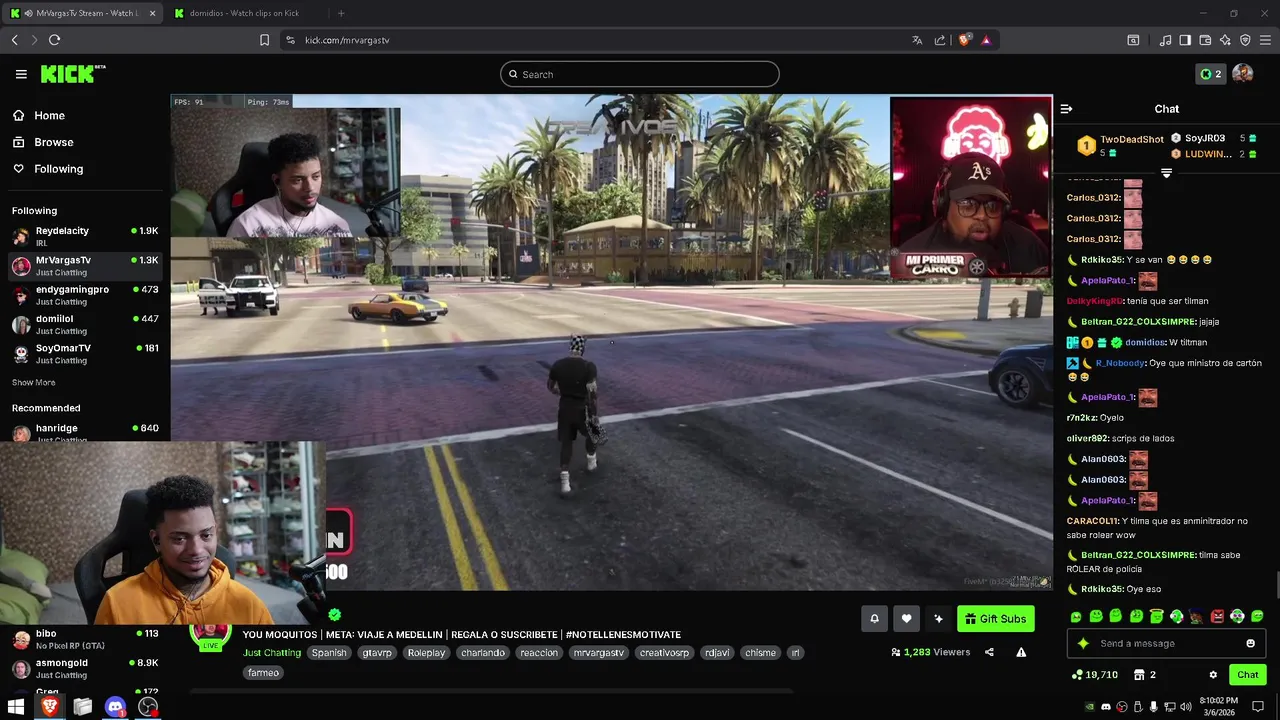Report stream with warning triangle icon
The width and height of the screenshot is (1280, 720).
pos(1021,652)
